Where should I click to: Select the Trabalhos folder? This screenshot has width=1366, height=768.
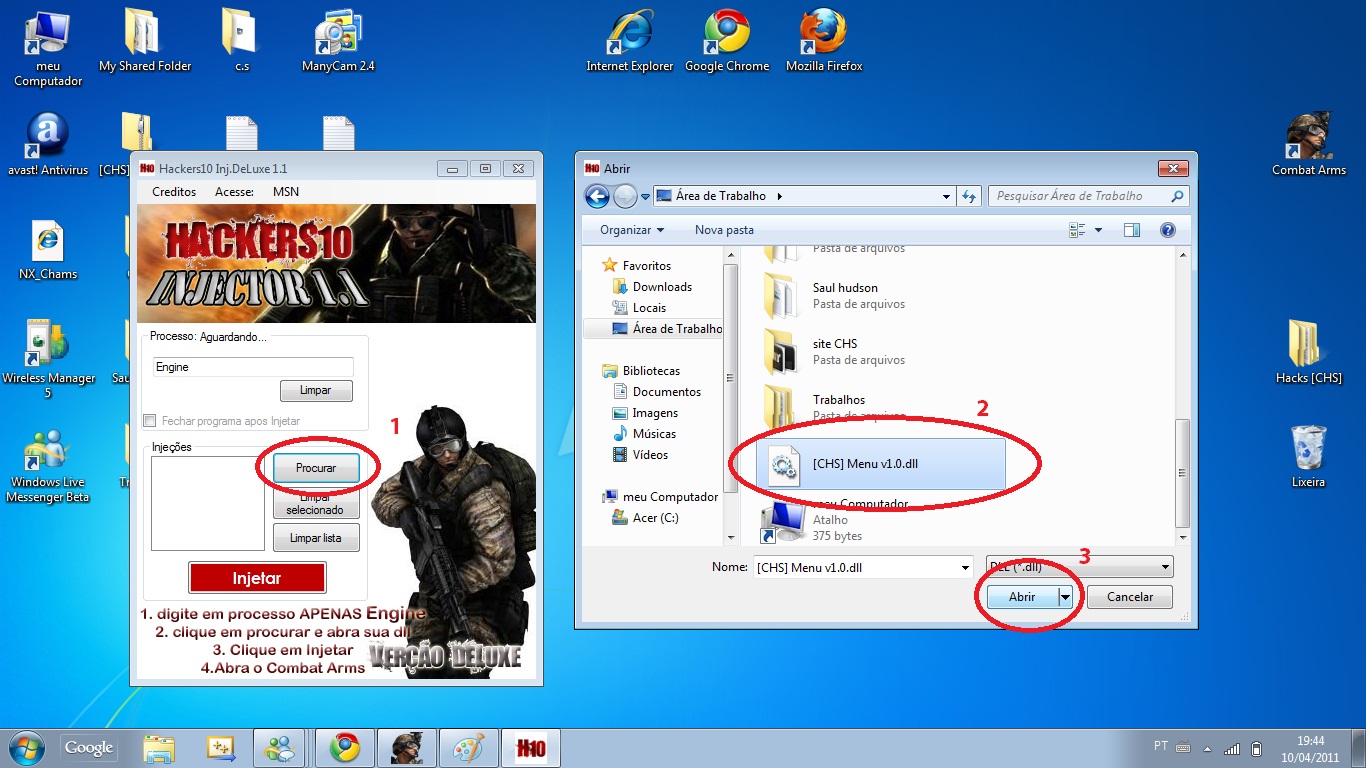[x=883, y=406]
